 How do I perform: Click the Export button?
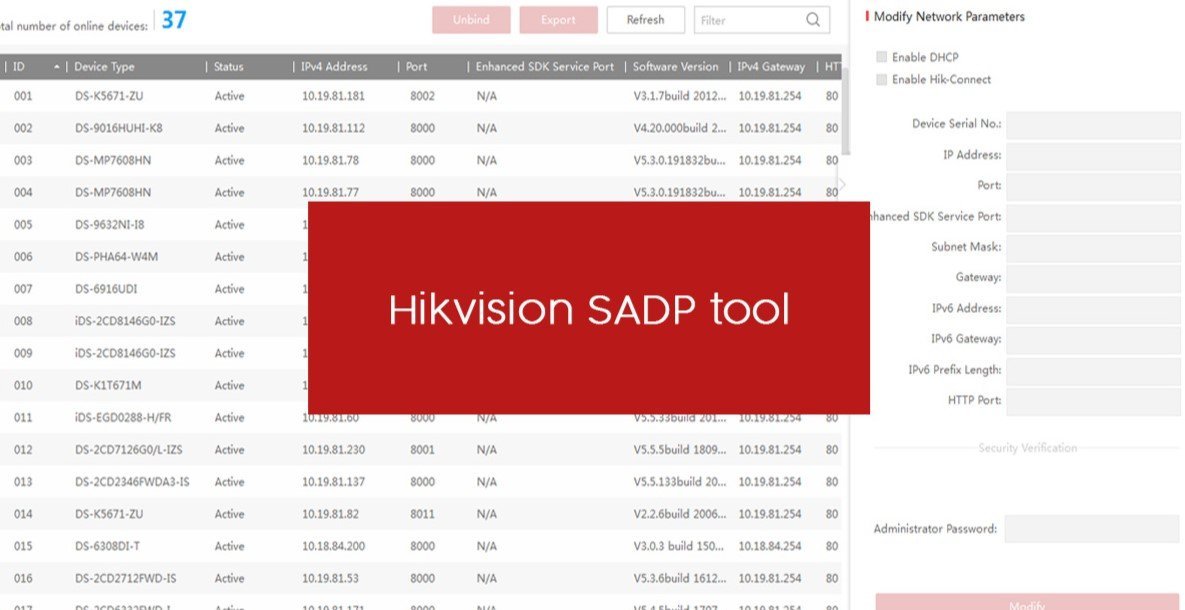click(558, 19)
